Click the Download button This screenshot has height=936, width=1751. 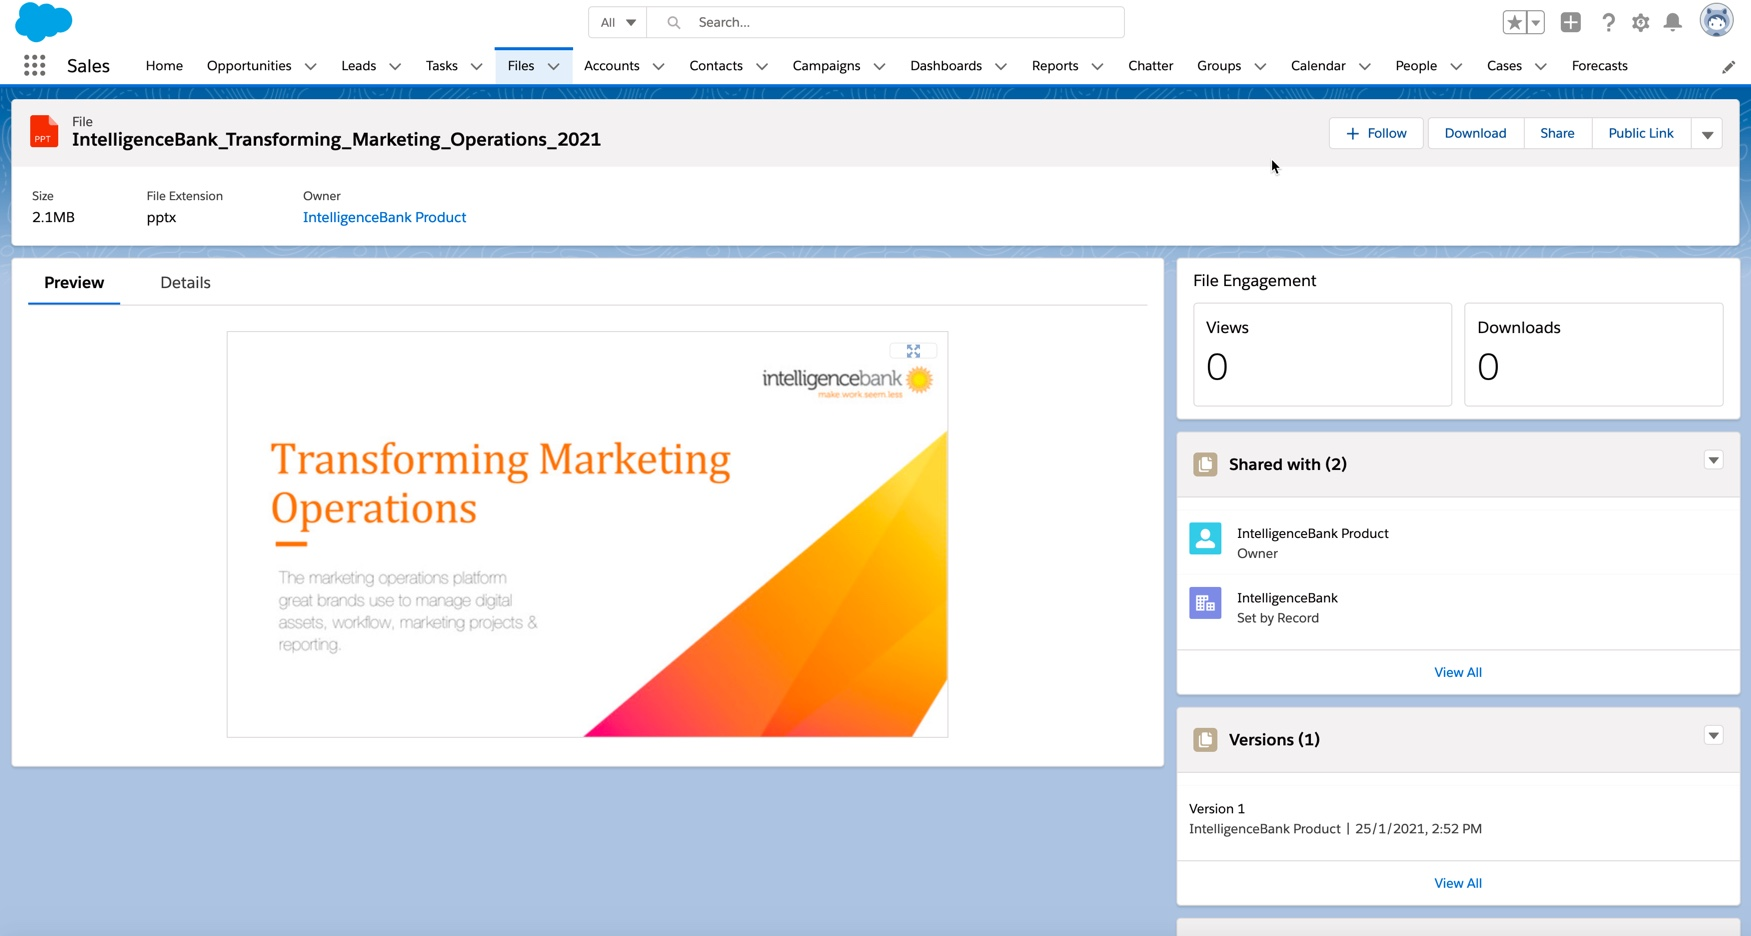pyautogui.click(x=1475, y=133)
